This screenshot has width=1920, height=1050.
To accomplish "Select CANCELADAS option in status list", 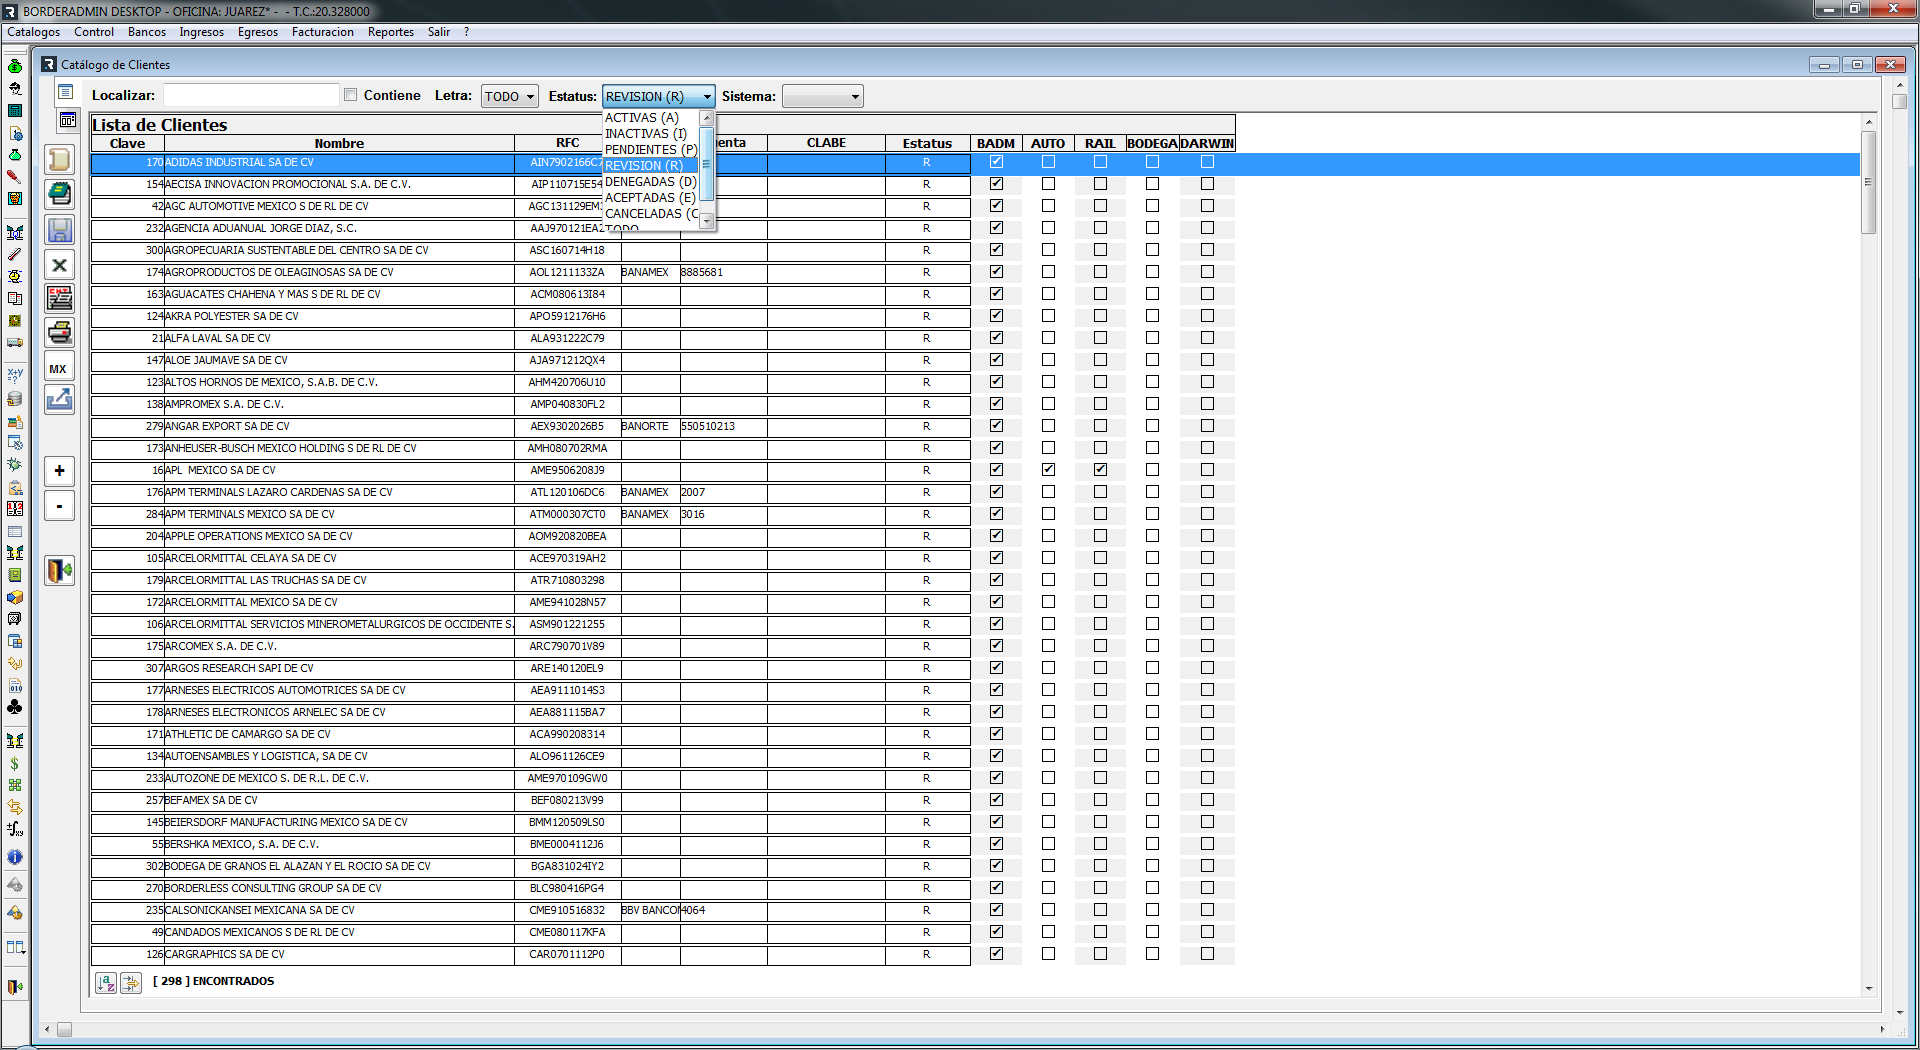I will (x=651, y=214).
